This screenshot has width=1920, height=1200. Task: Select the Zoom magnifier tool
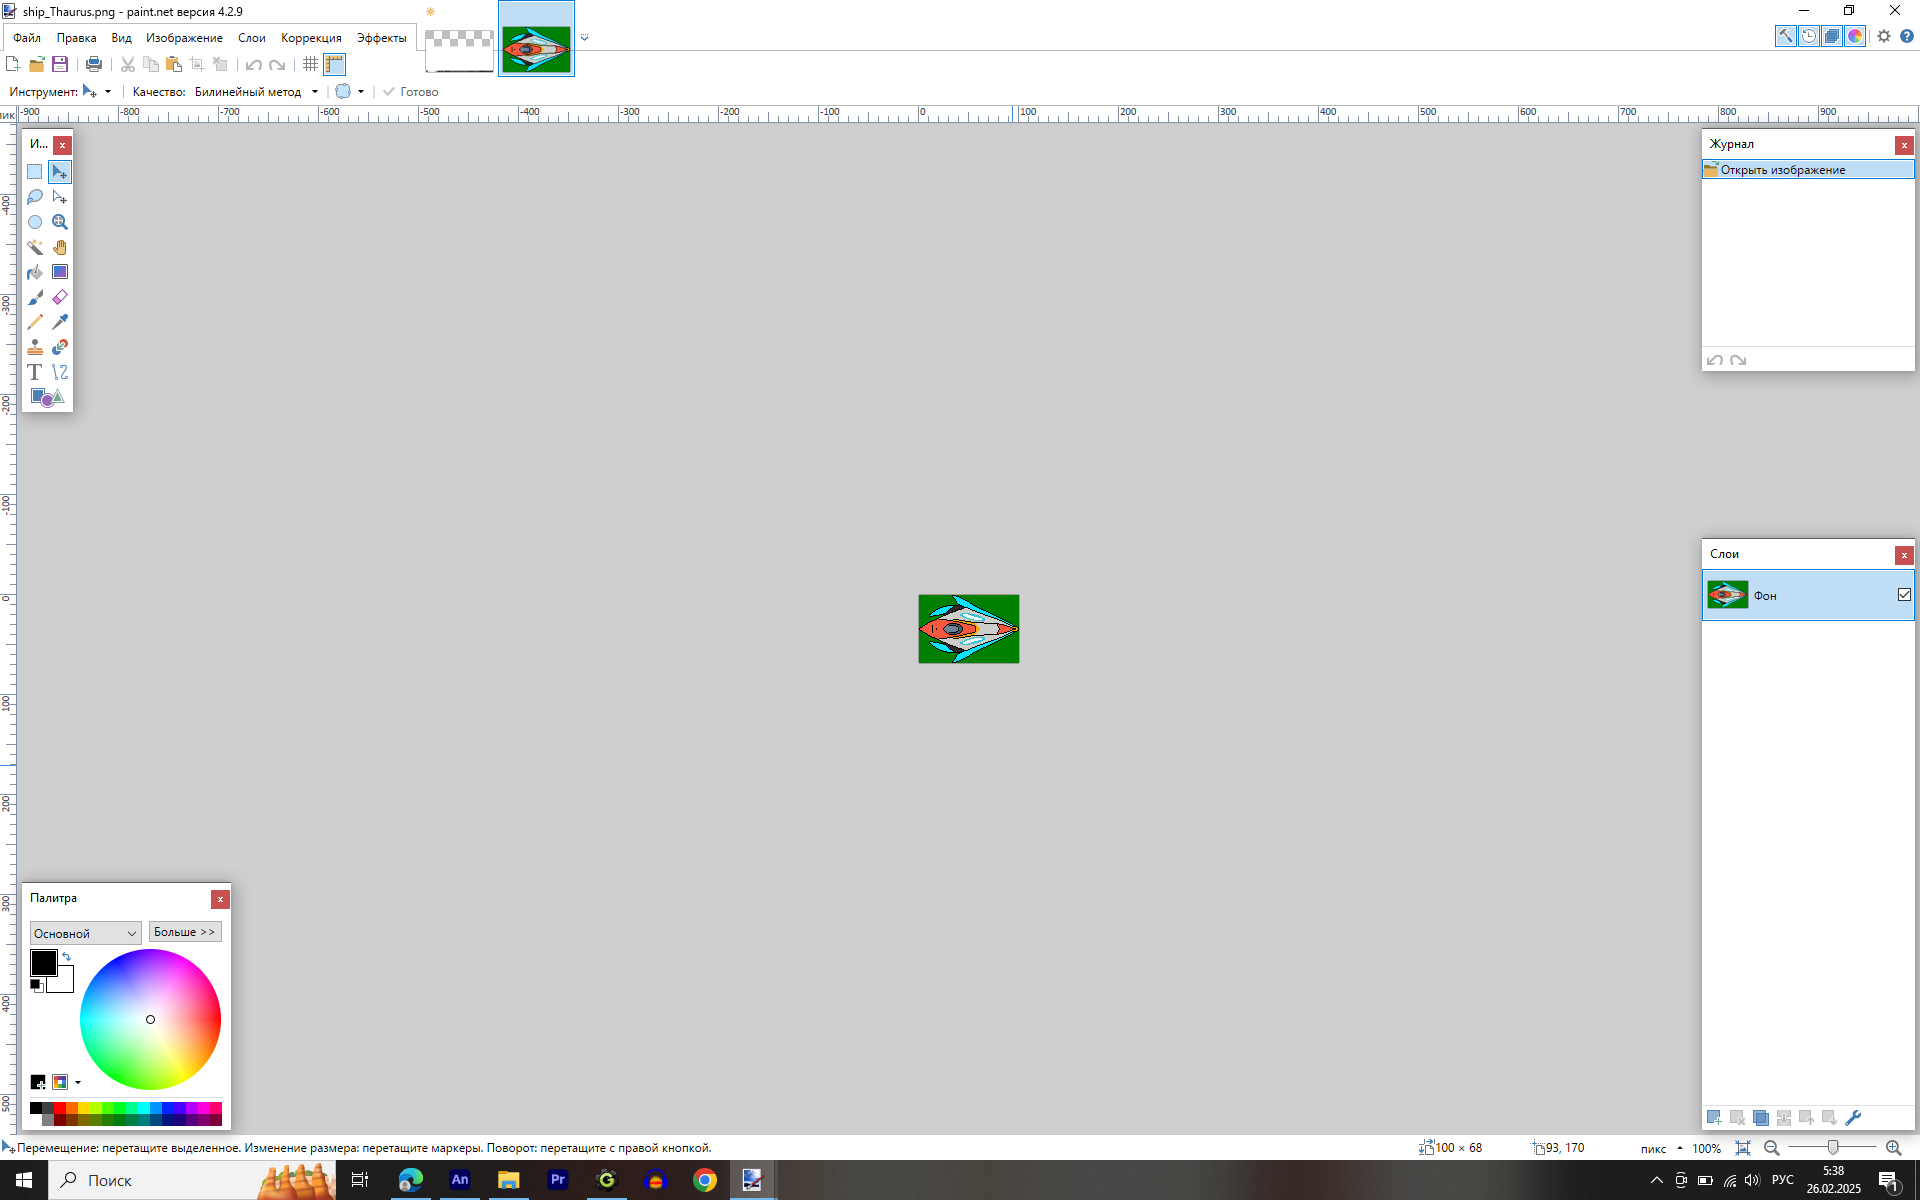(60, 222)
